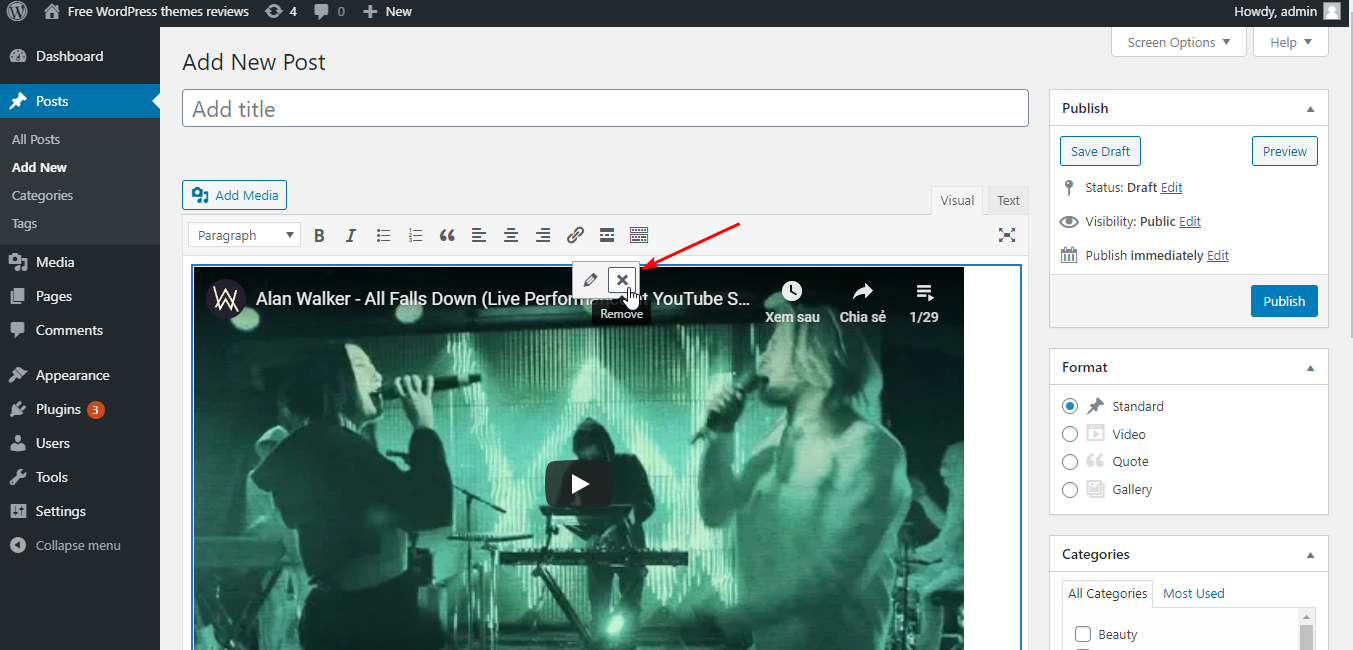Screen dimensions: 1353x650
Task: Edit the embed using the pencil icon
Action: [x=590, y=280]
